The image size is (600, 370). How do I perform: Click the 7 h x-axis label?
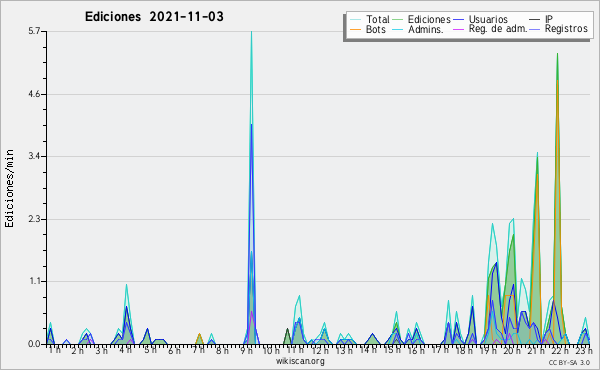pos(198,350)
